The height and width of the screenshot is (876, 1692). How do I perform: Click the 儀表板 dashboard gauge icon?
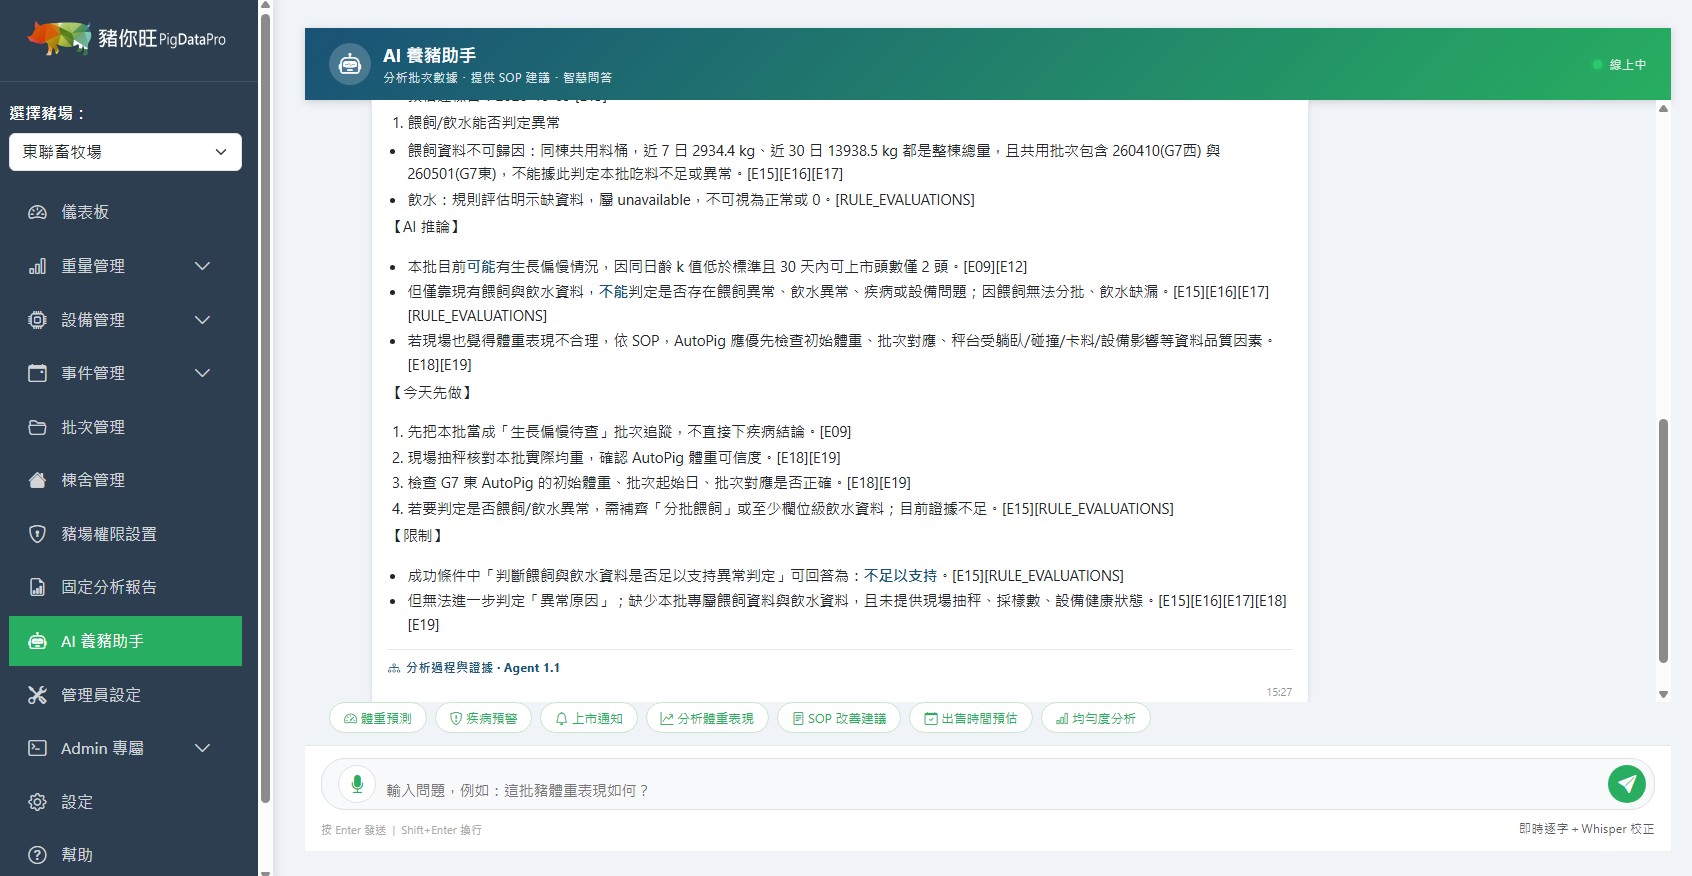tap(37, 212)
